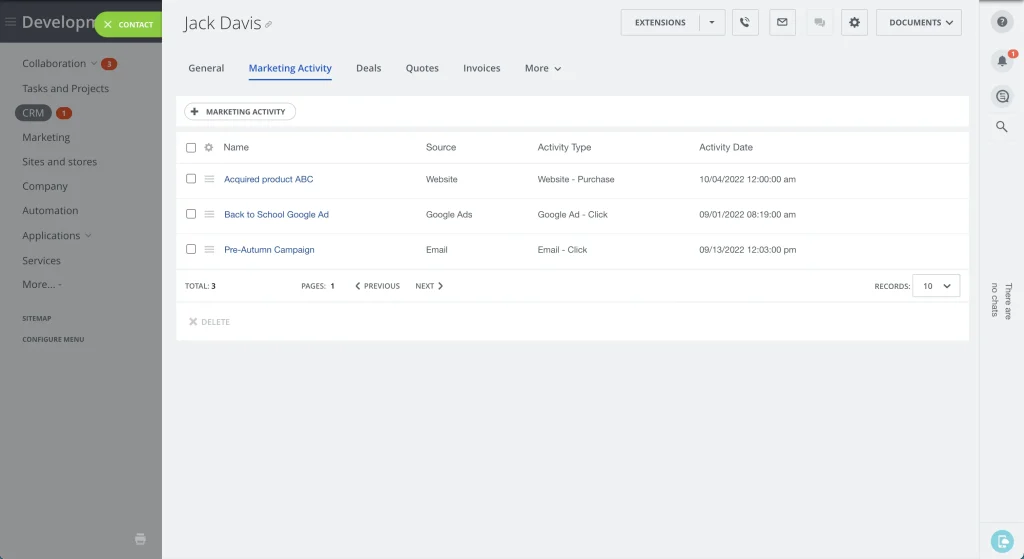The image size is (1024, 559).
Task: Click the add MARKETING ACTIVITY button
Action: click(240, 112)
